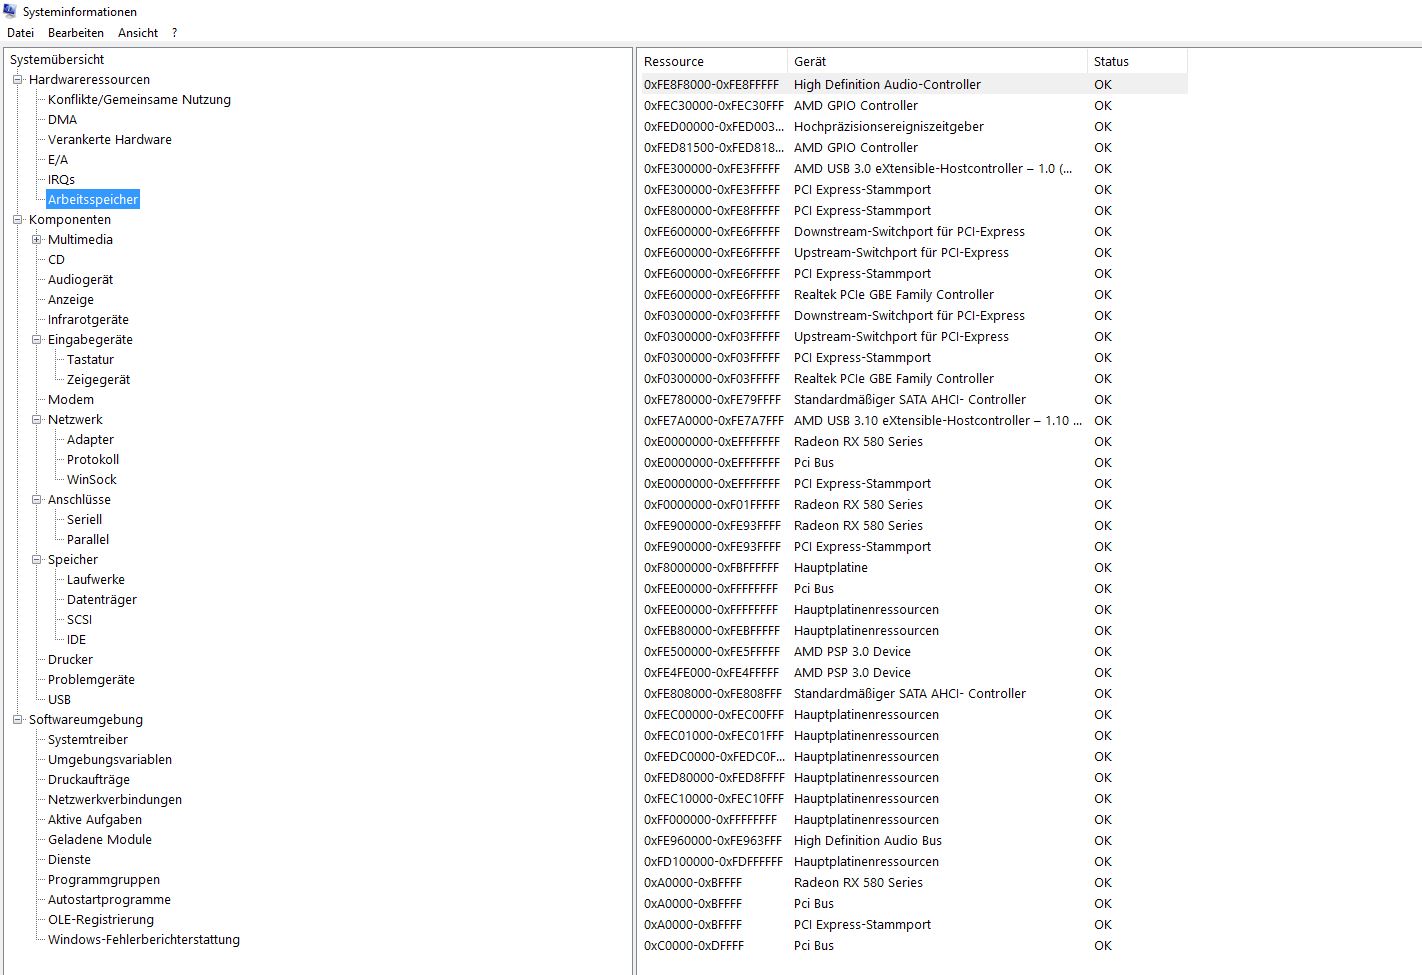This screenshot has height=975, width=1422.
Task: Select the E/A tree item
Action: [x=58, y=159]
